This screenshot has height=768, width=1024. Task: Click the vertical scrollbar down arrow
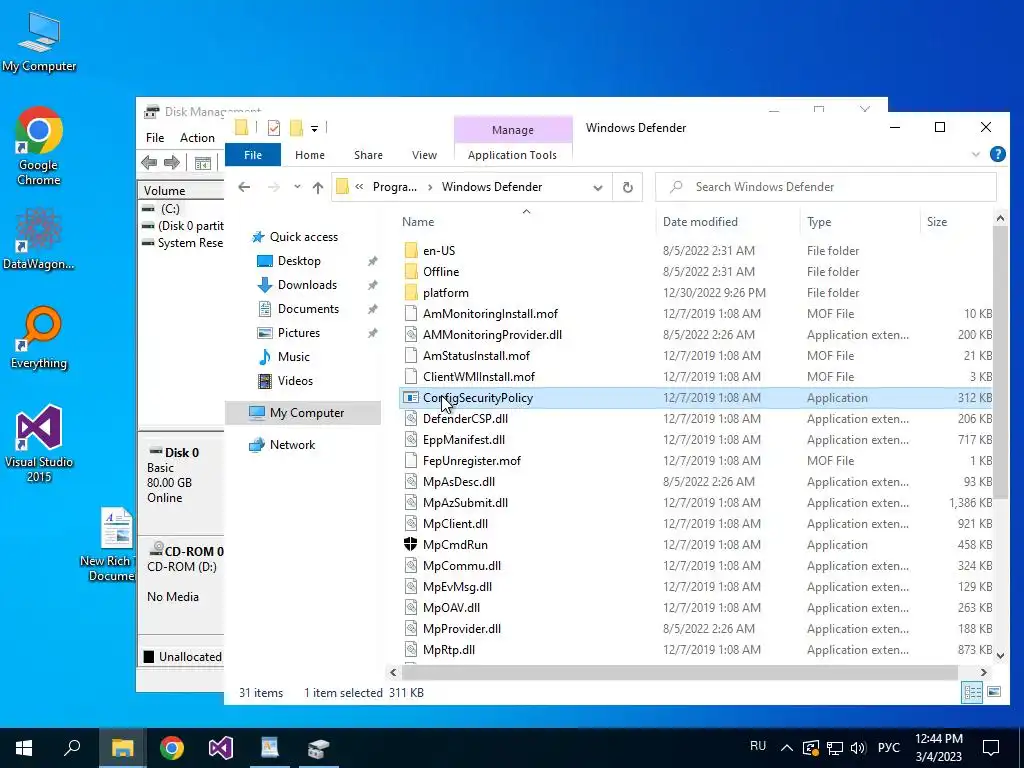pos(1000,654)
